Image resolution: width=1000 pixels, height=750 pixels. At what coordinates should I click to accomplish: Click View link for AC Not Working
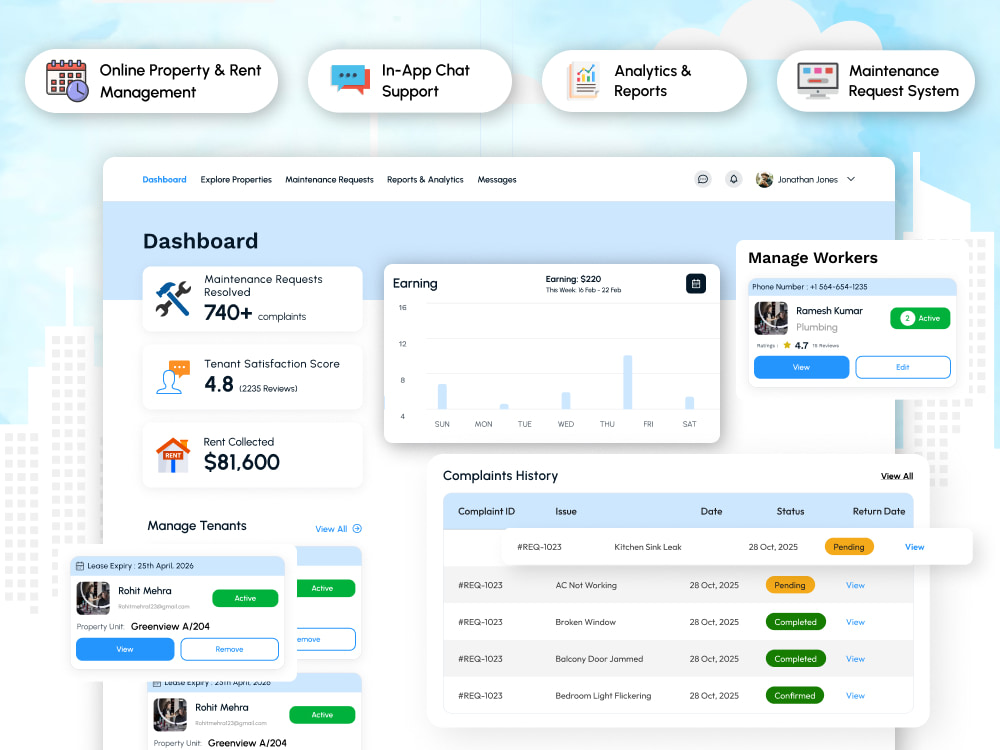tap(855, 585)
